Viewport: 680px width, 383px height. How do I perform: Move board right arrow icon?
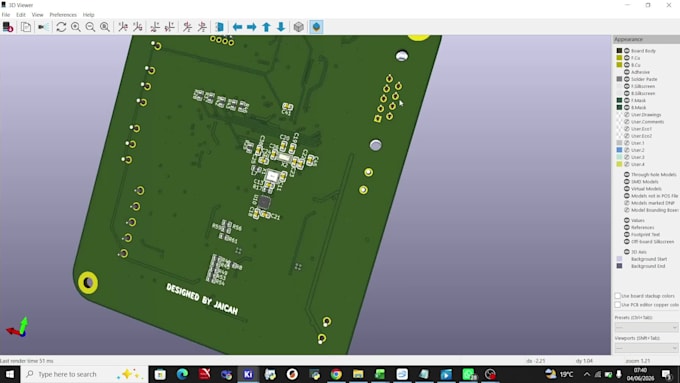pyautogui.click(x=252, y=27)
